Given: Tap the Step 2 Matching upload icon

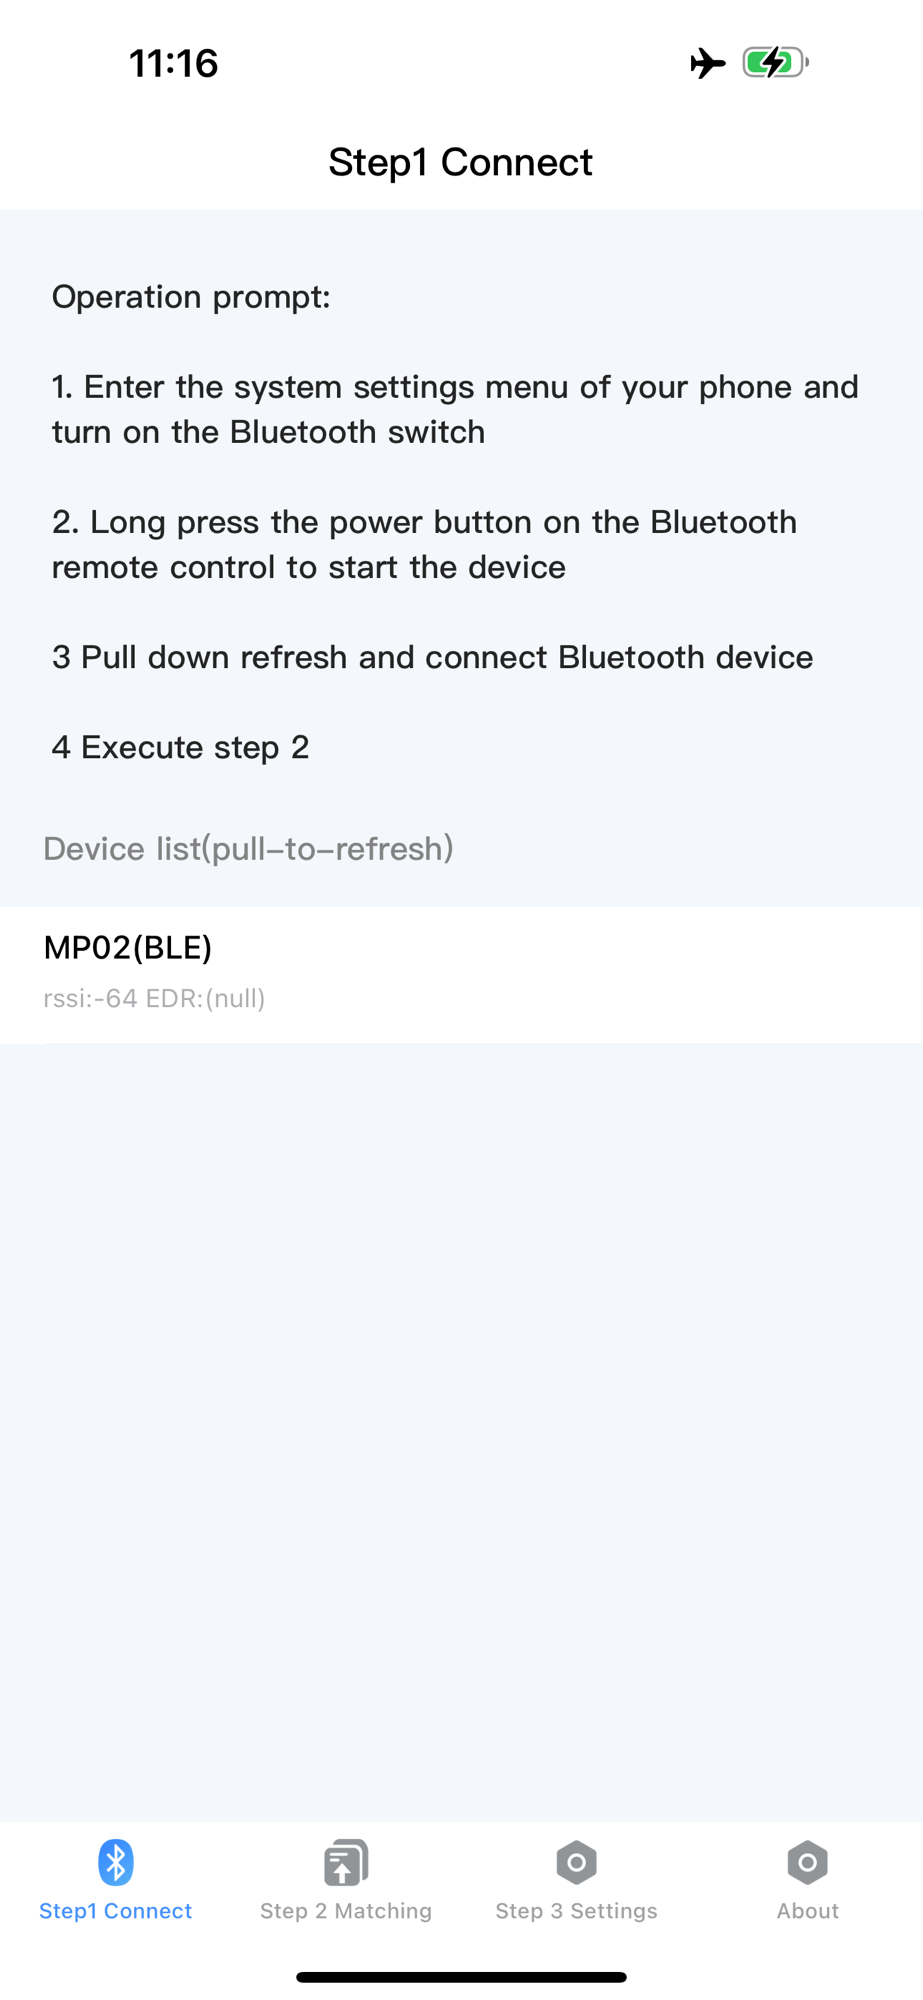Looking at the screenshot, I should (x=346, y=1862).
